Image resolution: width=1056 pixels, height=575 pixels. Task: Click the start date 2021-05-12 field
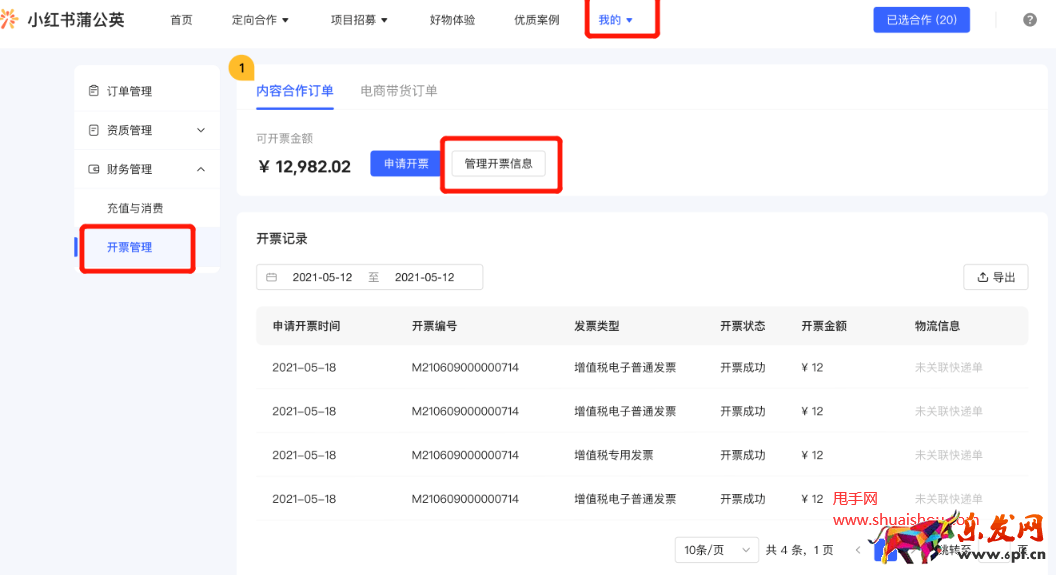point(322,277)
